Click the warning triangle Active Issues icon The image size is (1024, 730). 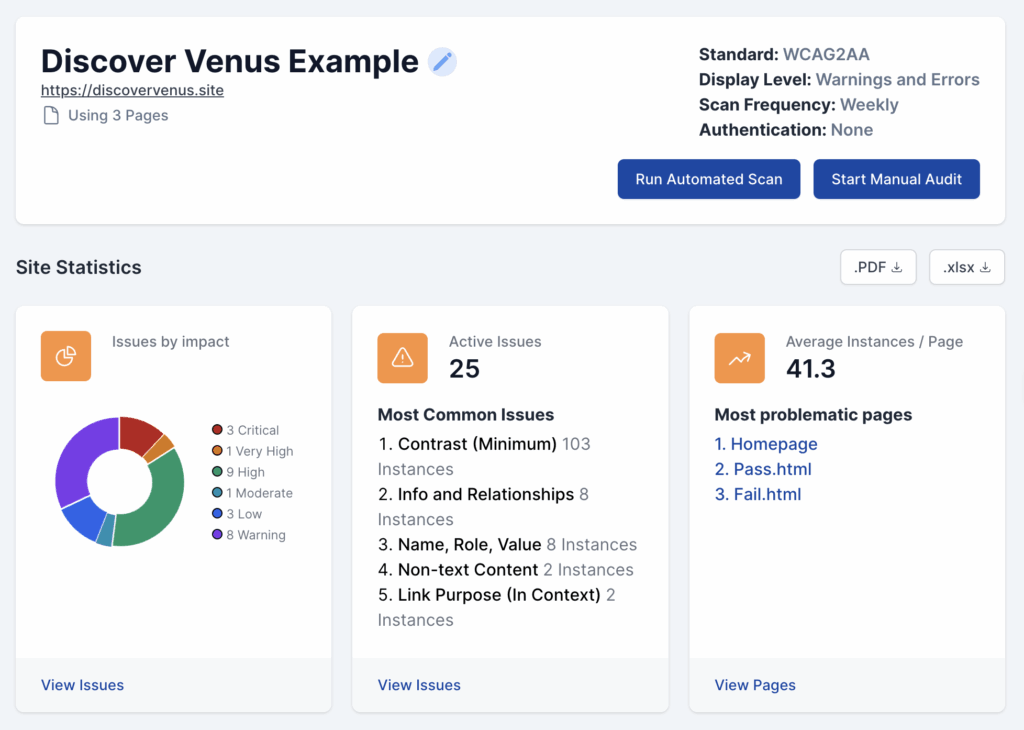click(402, 357)
